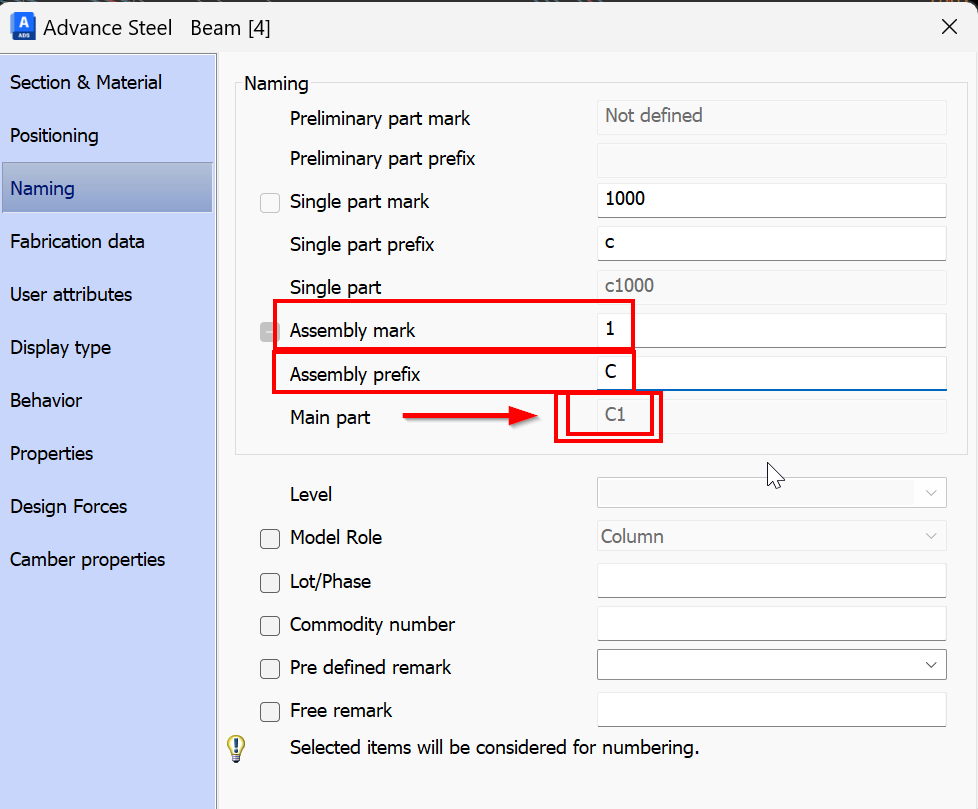
Task: Open the Level dropdown
Action: [930, 492]
